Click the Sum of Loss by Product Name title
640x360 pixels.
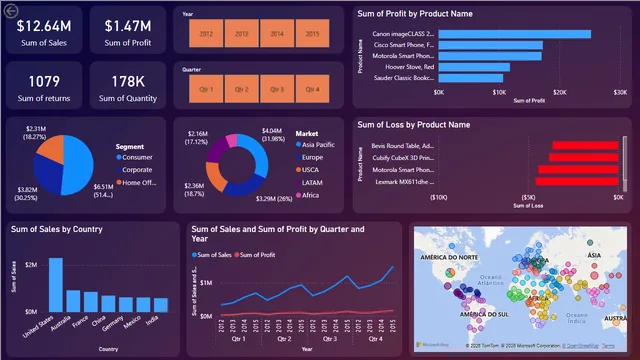[x=414, y=124]
